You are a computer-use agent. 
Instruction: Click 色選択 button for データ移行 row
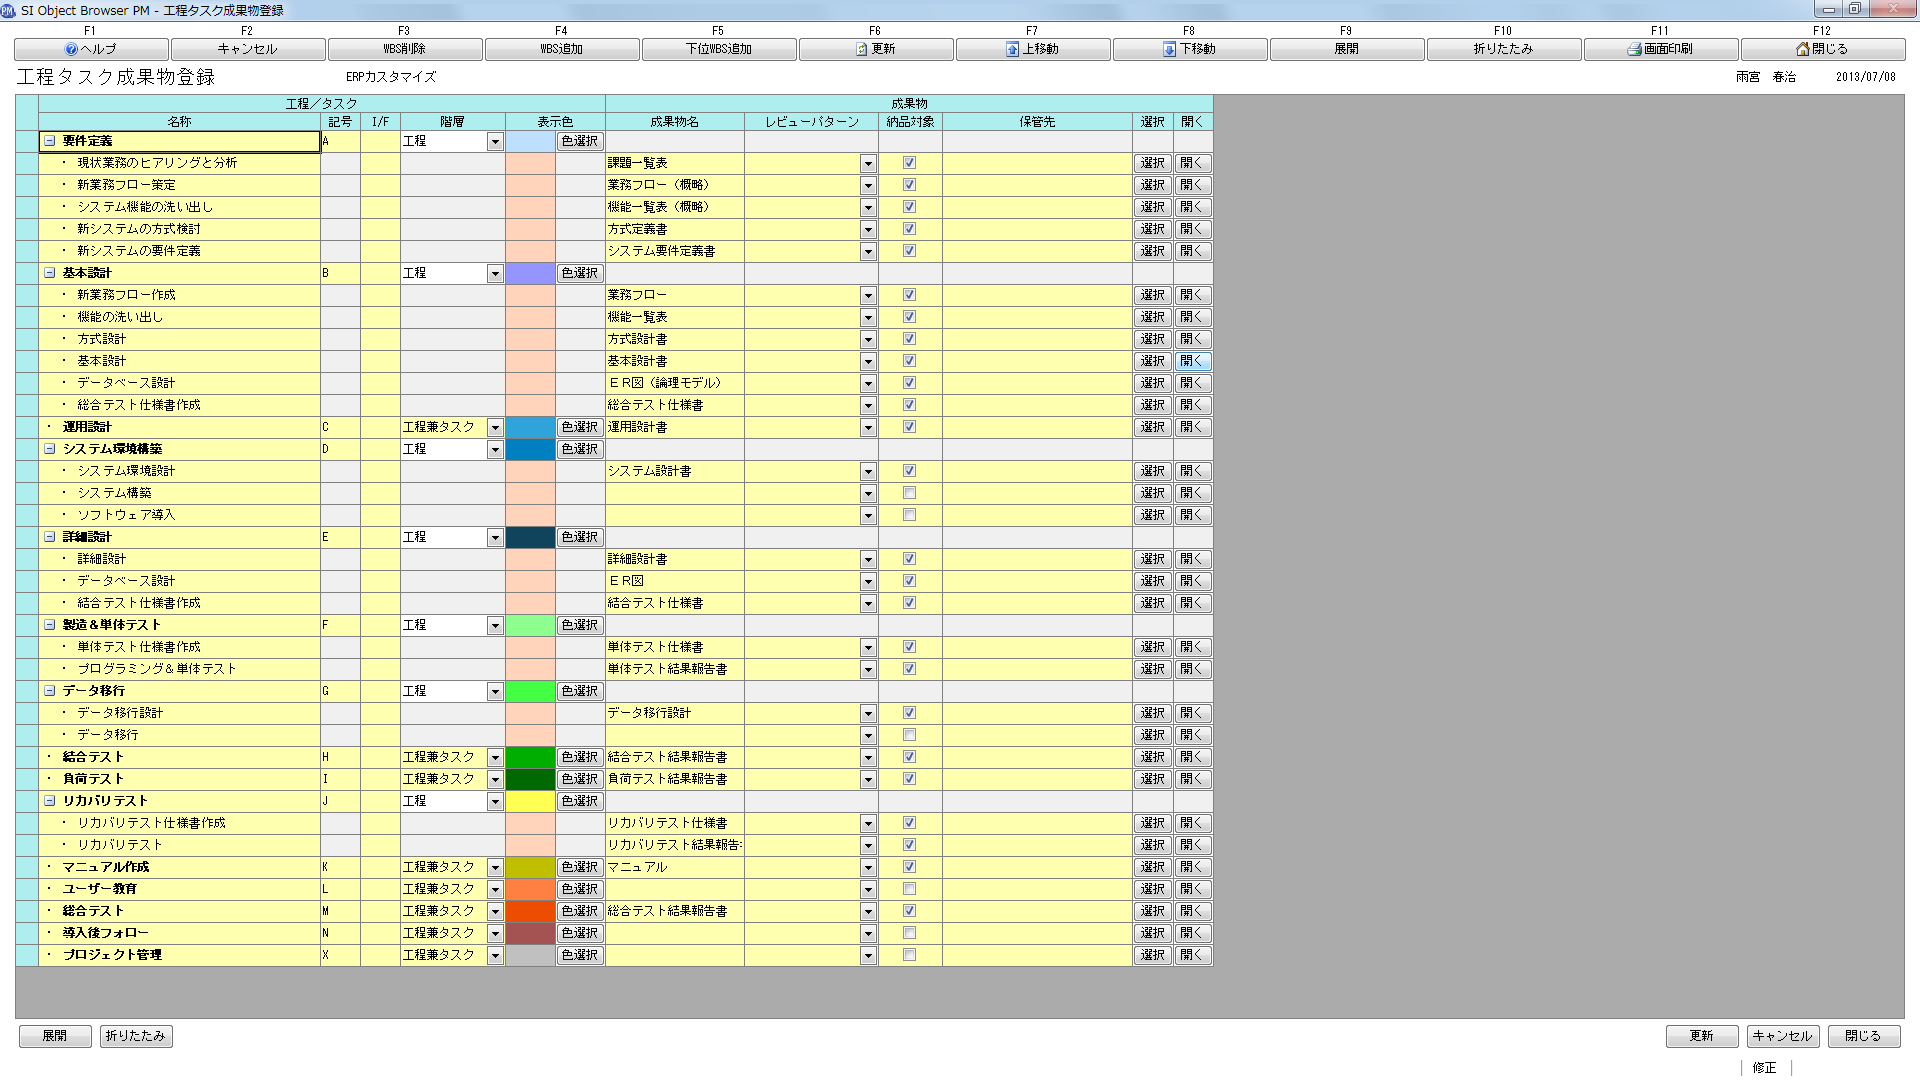[x=580, y=691]
